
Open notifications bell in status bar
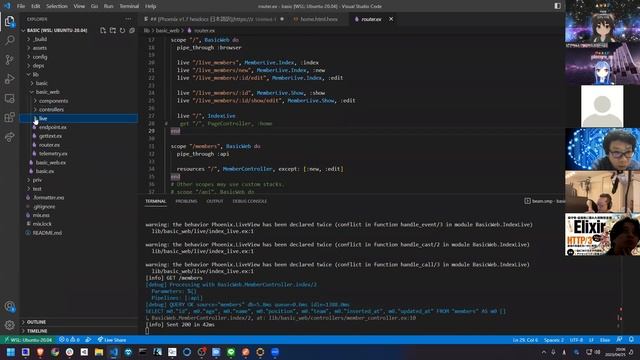coord(631,340)
